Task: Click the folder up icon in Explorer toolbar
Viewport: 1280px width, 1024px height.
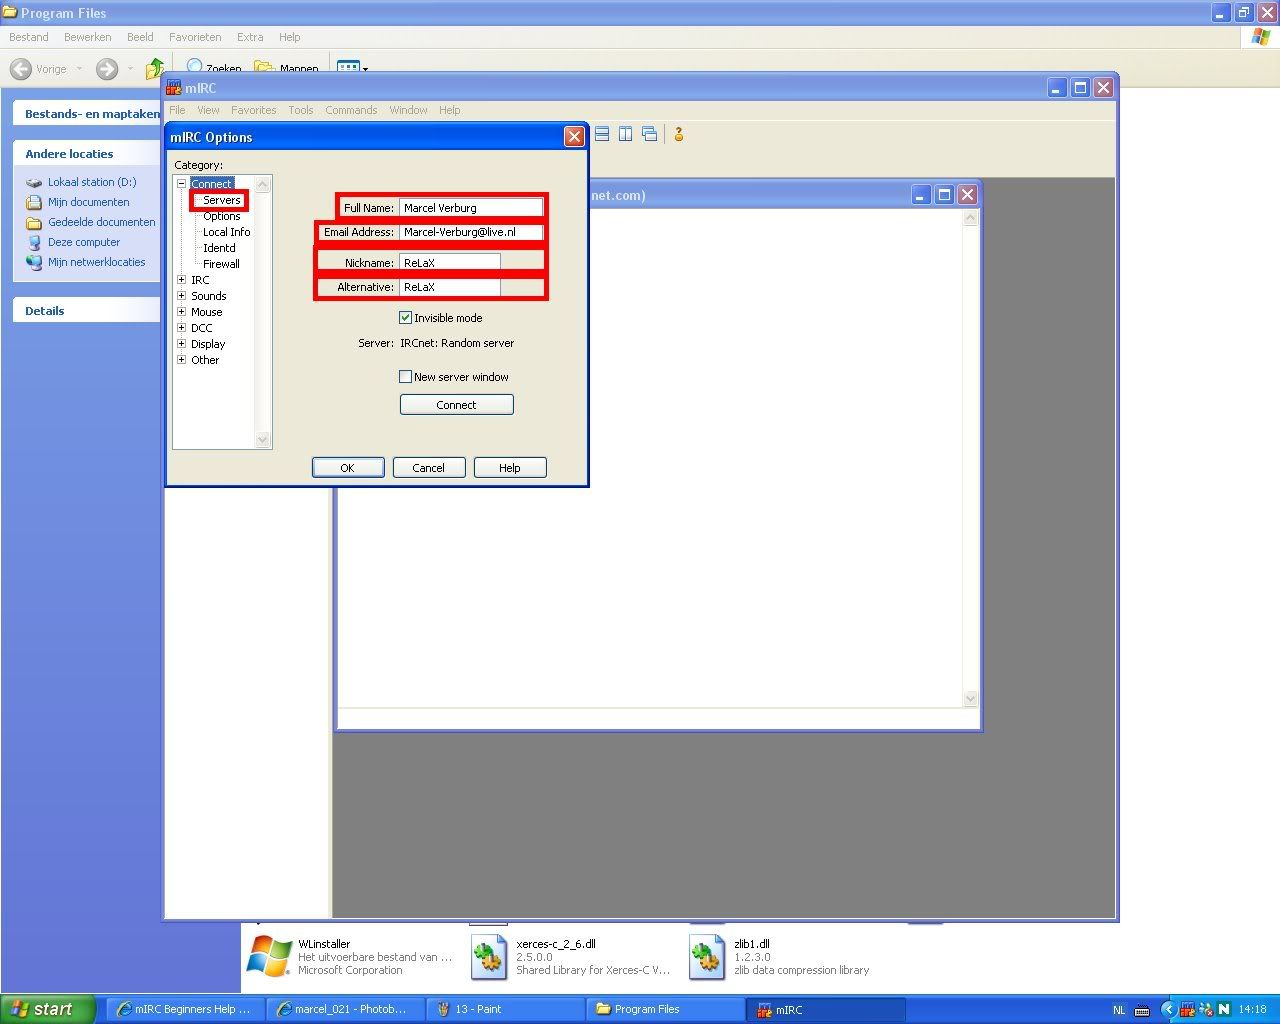Action: [155, 69]
